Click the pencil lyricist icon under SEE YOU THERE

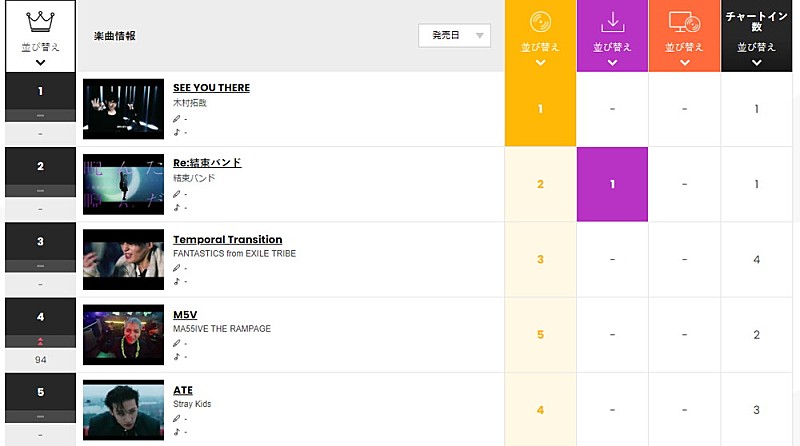(x=177, y=118)
